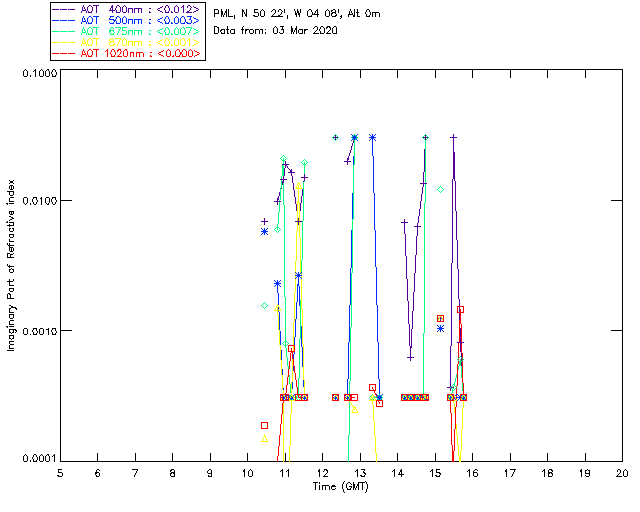
Task: Select the 0.0001 y-axis tick label
Action: pyautogui.click(x=38, y=459)
